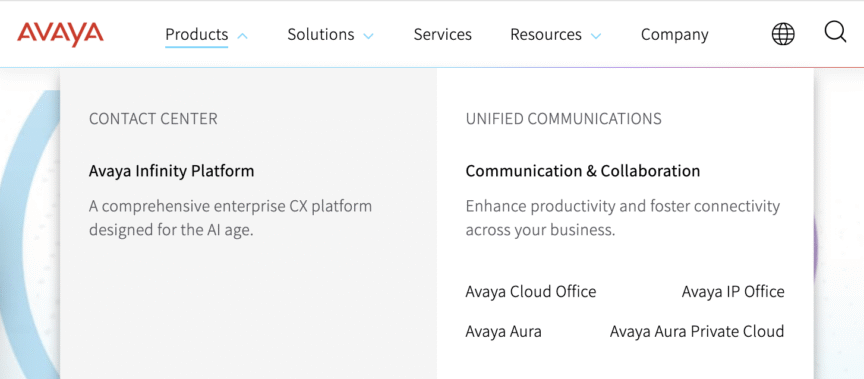The height and width of the screenshot is (379, 864).
Task: Collapse the Products menu chevron
Action: pos(242,36)
